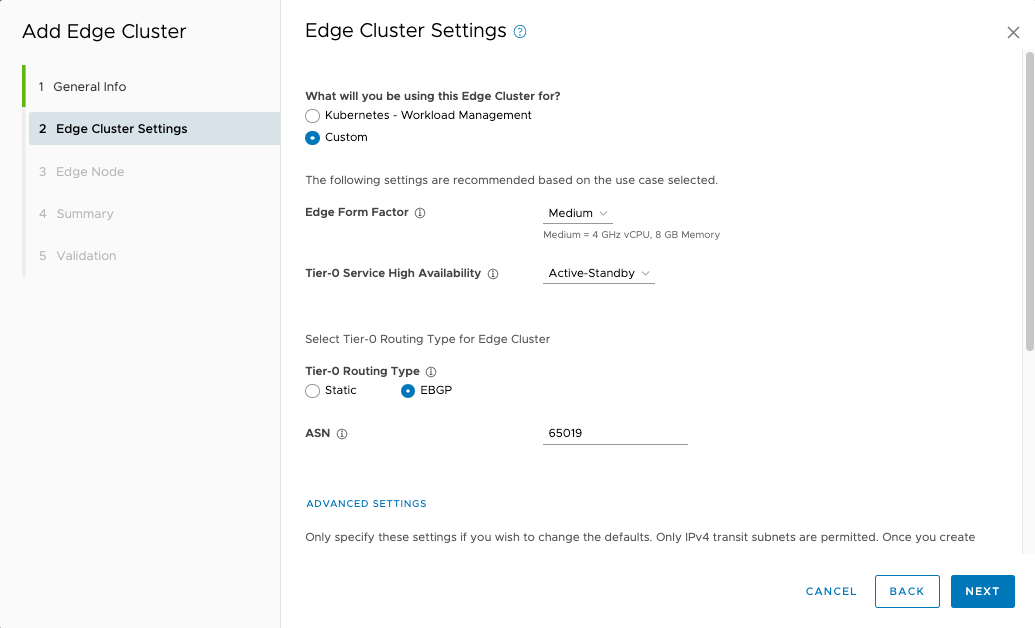This screenshot has height=628, width=1035.
Task: Choose Static routing type
Action: coord(312,391)
